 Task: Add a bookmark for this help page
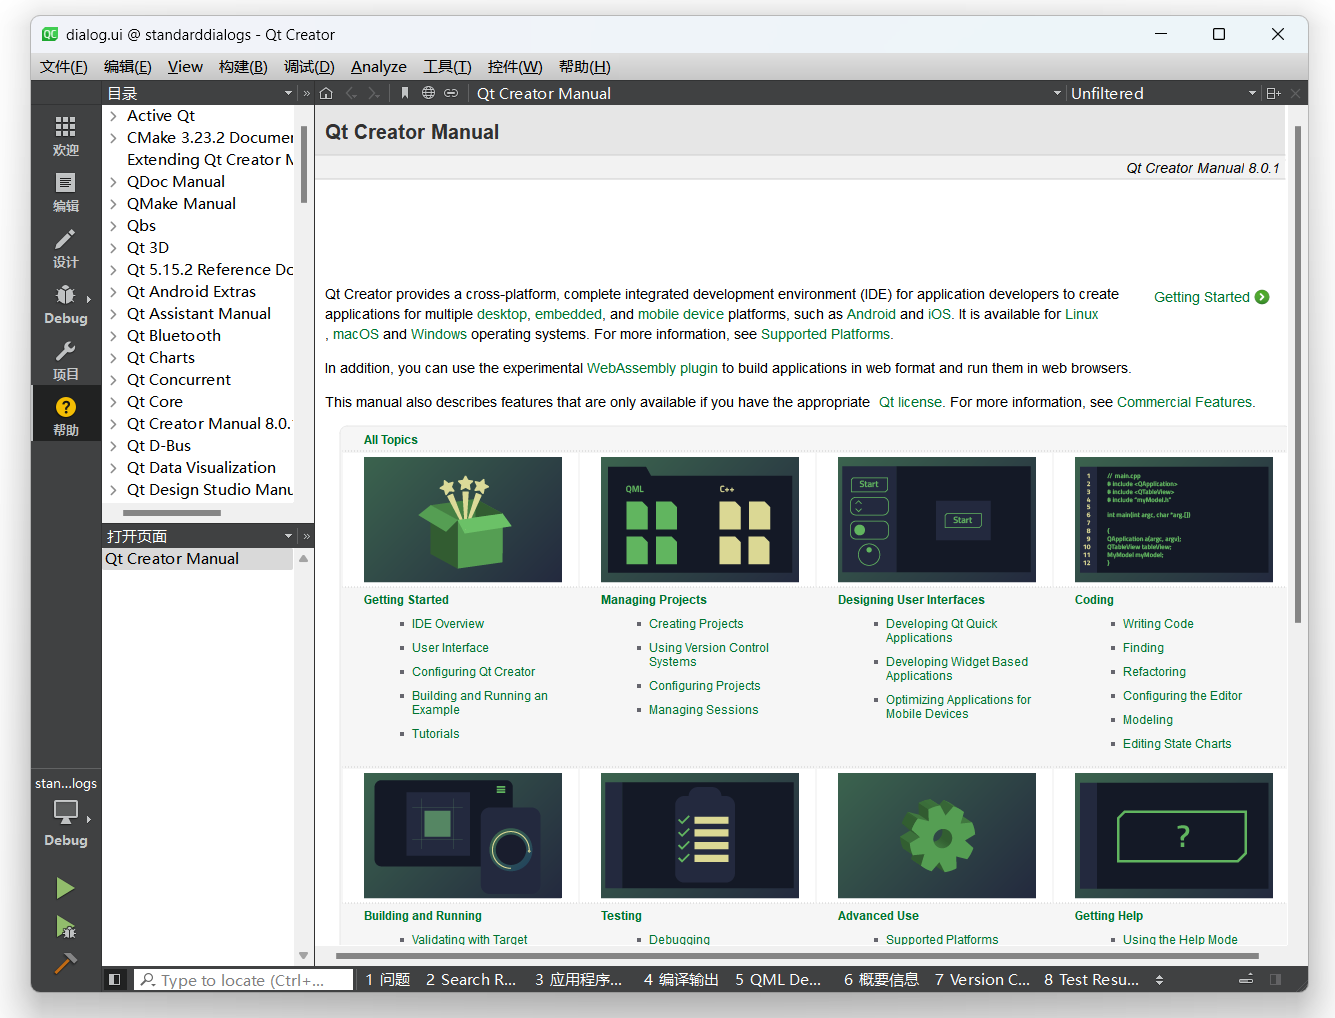(x=404, y=93)
